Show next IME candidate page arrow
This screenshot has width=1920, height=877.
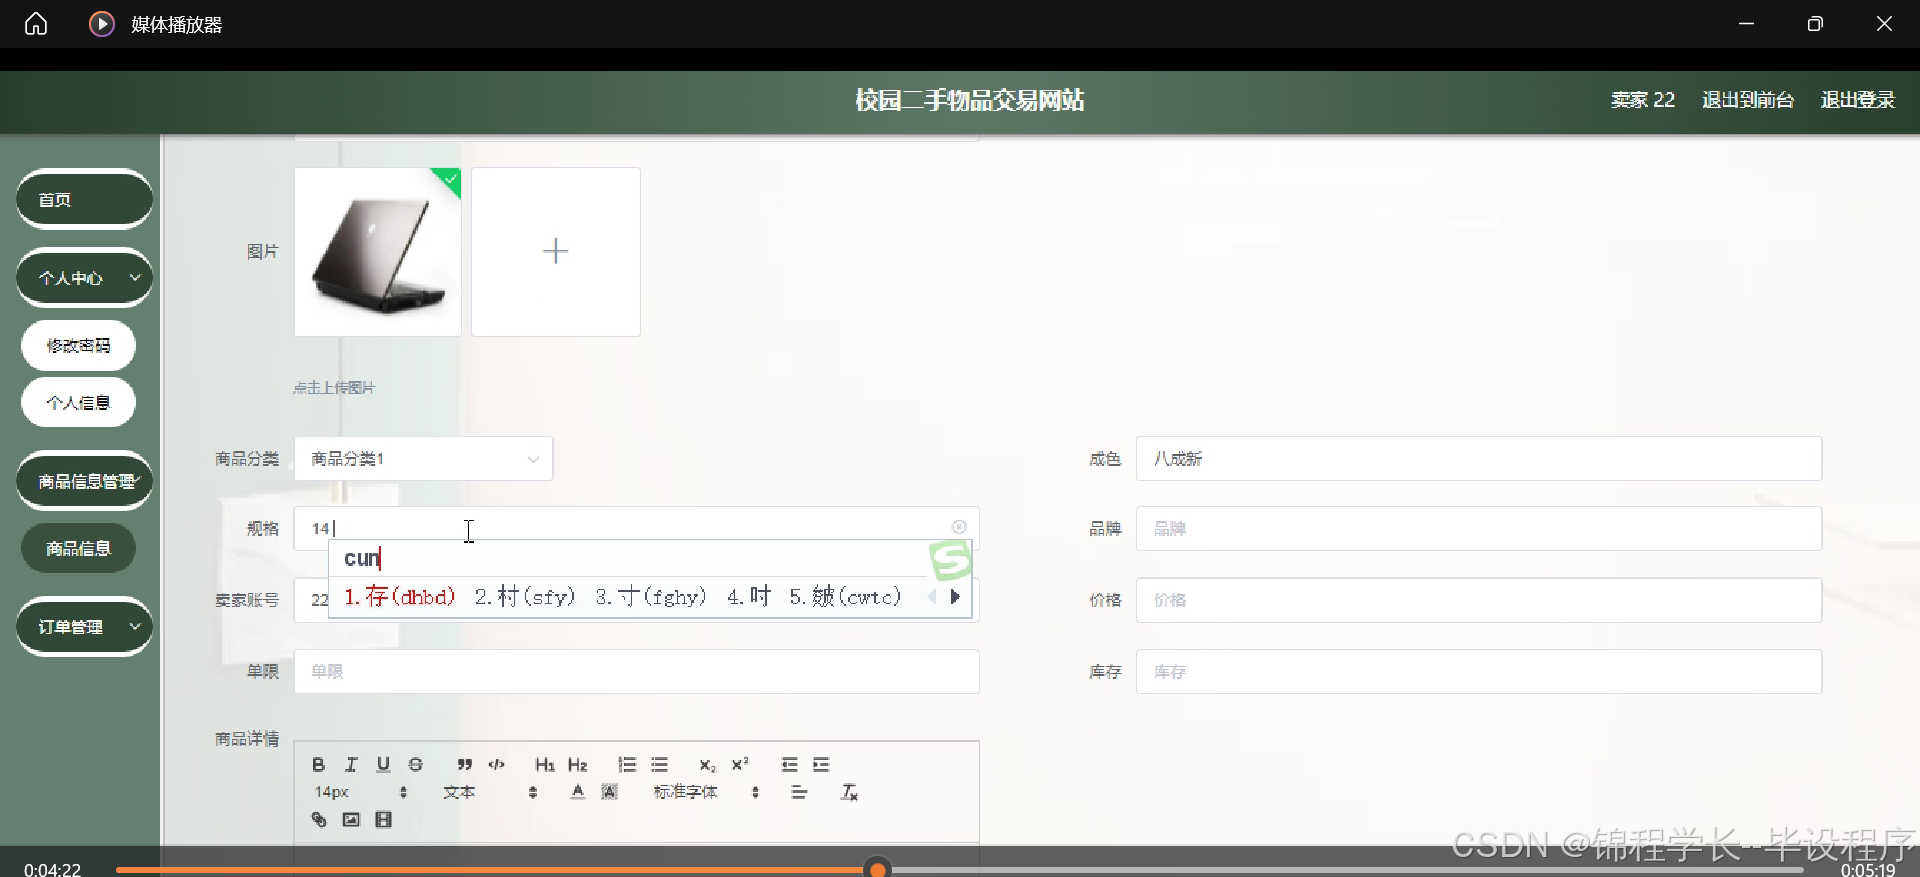[x=955, y=597]
